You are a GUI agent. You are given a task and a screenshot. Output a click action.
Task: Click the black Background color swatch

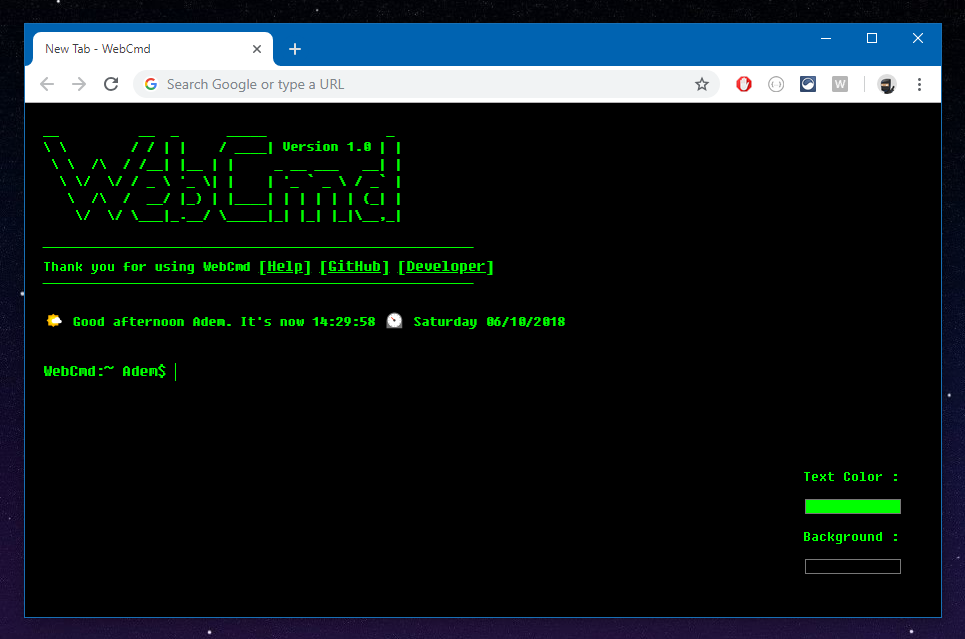click(x=852, y=566)
